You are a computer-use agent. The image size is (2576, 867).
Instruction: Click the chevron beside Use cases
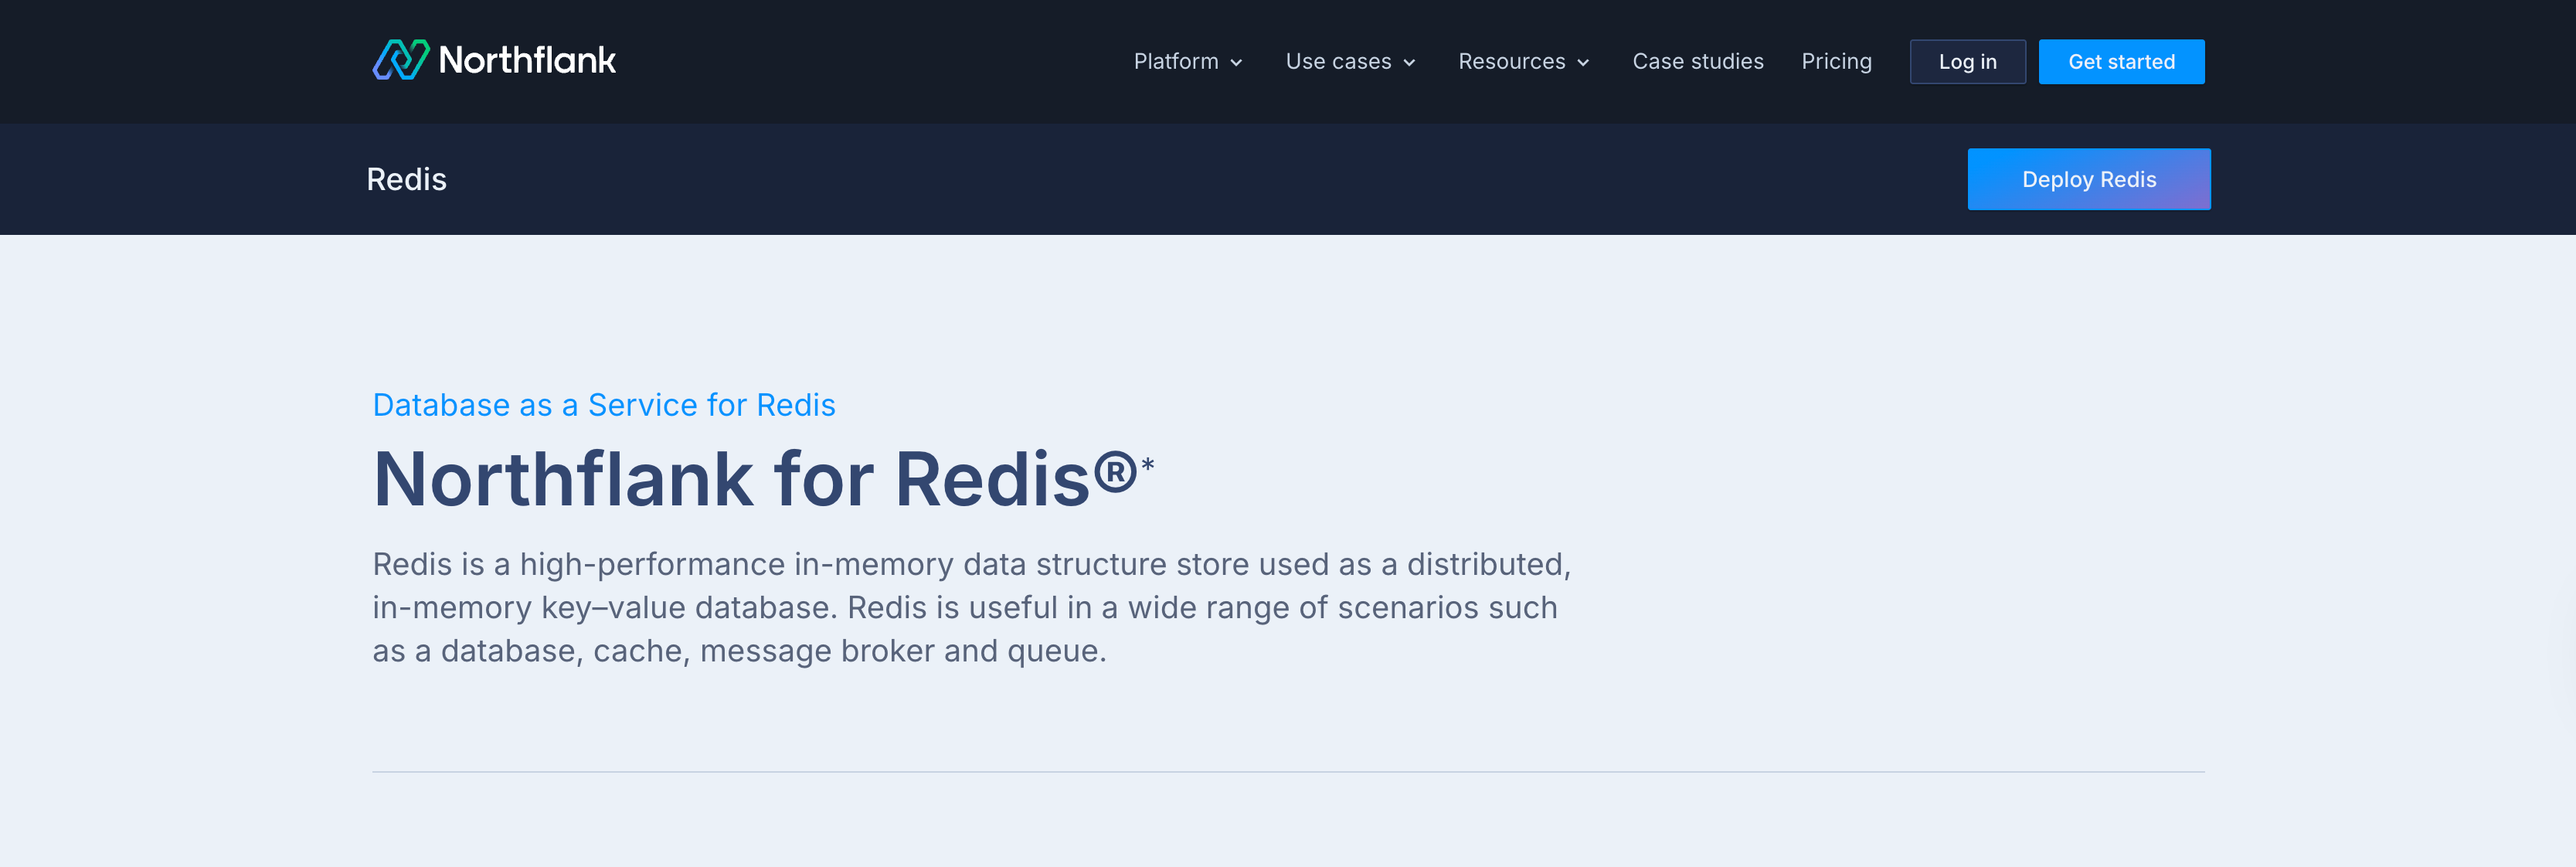[x=1410, y=62]
